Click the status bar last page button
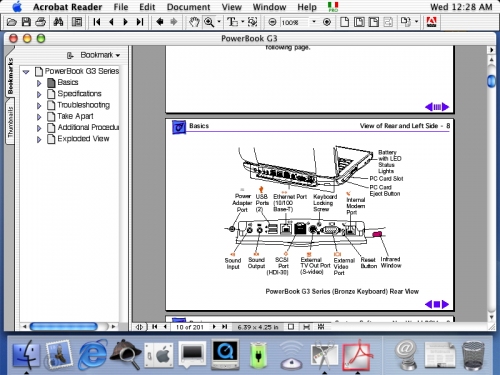This screenshot has width=500, height=375. pyautogui.click(x=225, y=327)
